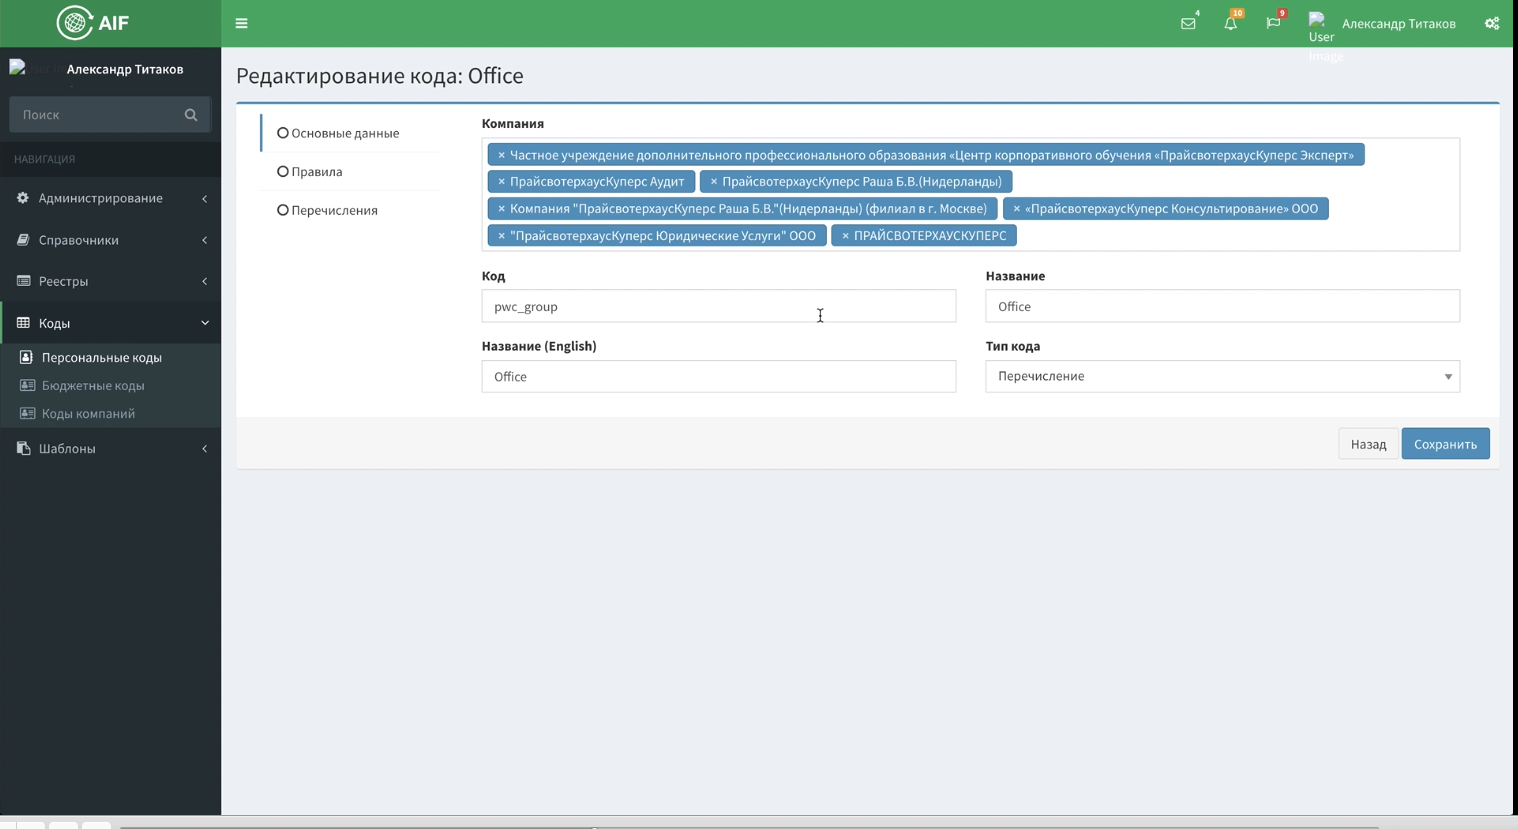This screenshot has width=1518, height=829.
Task: Expand the Справочники menu chevron
Action: (205, 240)
